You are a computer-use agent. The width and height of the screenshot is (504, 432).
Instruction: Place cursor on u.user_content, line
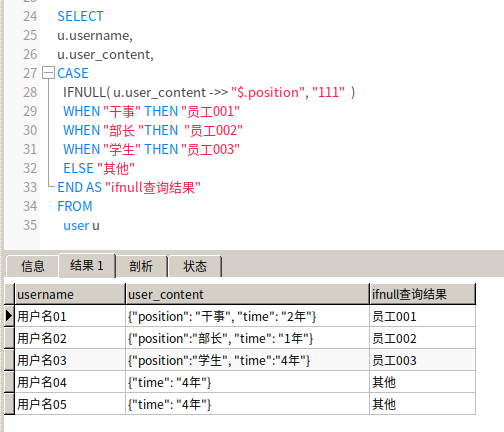click(x=105, y=54)
